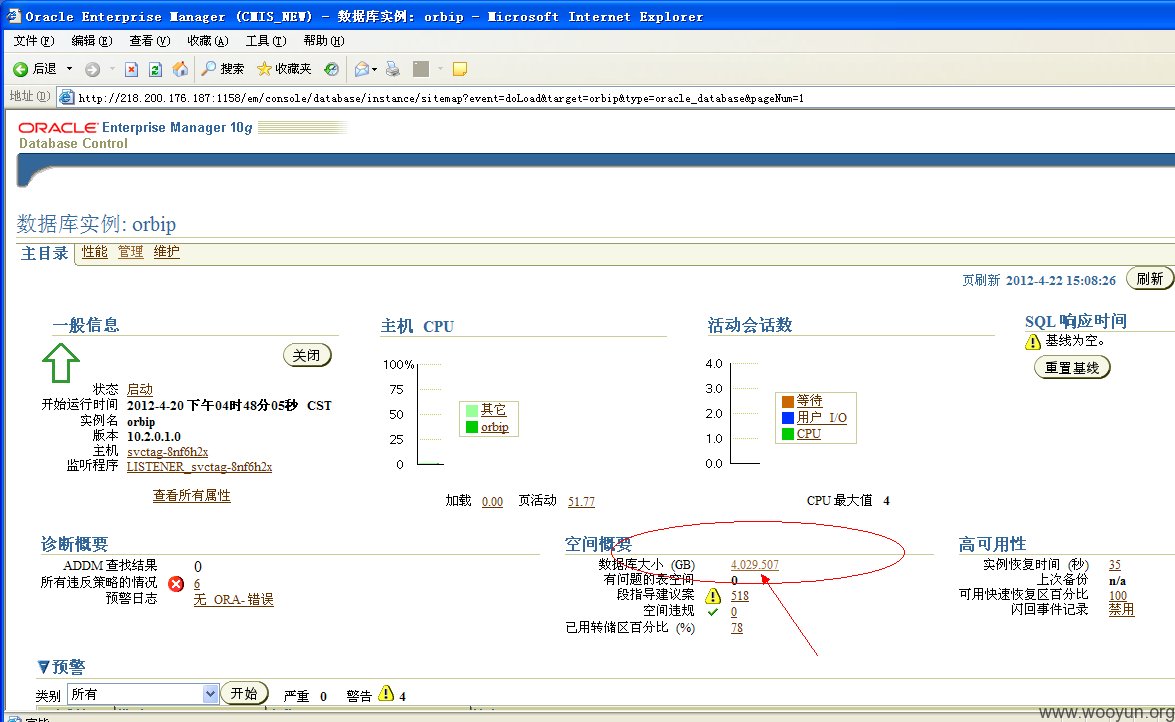This screenshot has width=1175, height=722.
Task: Open the 工具(T) menu
Action: click(x=266, y=40)
